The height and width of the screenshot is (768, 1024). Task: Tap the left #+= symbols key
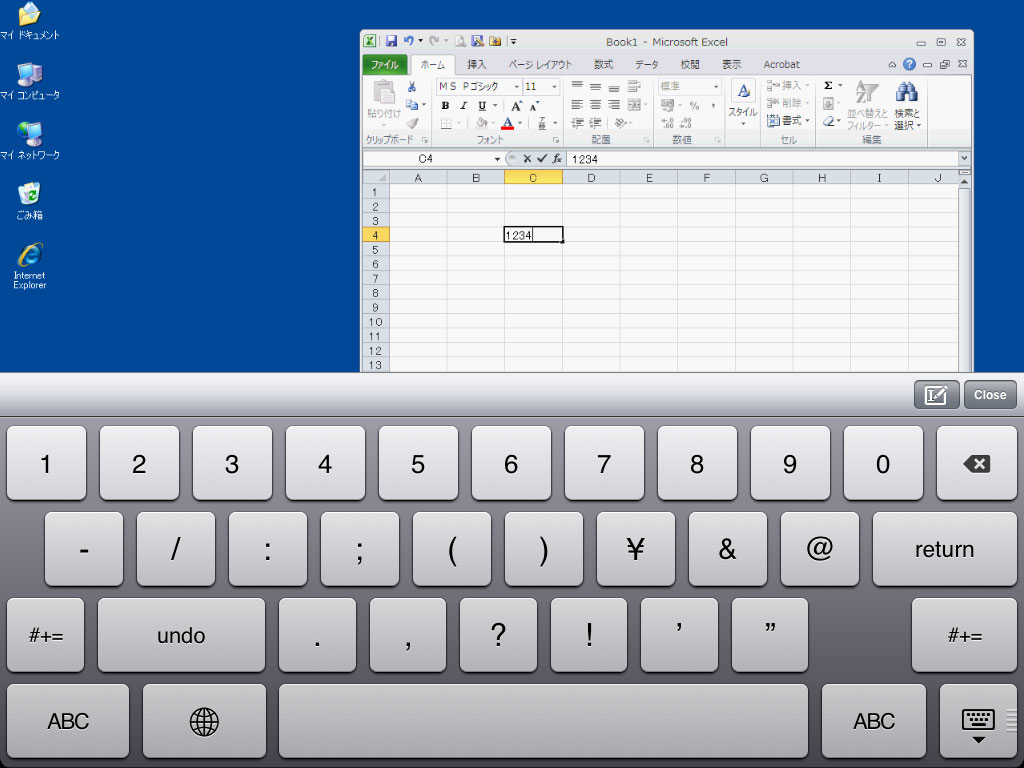click(x=46, y=635)
